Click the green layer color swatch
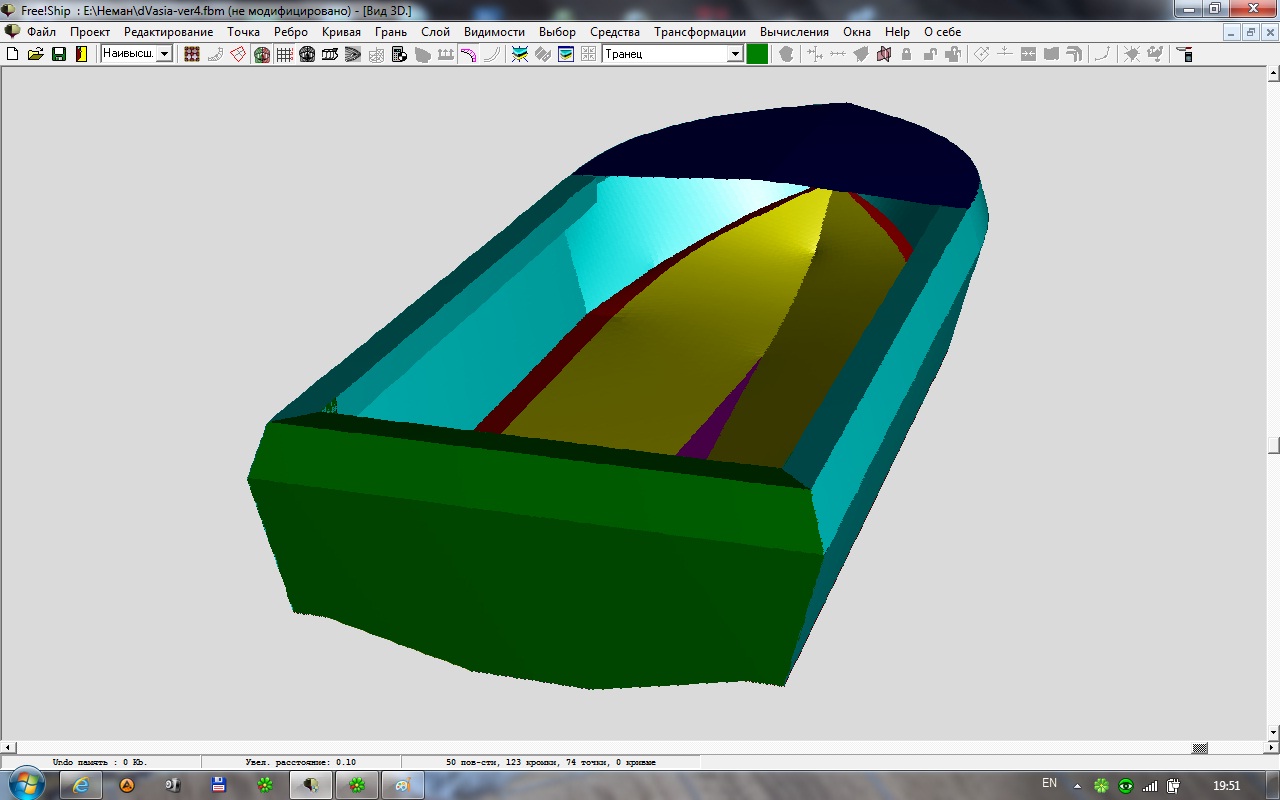Viewport: 1280px width, 800px height. (757, 54)
